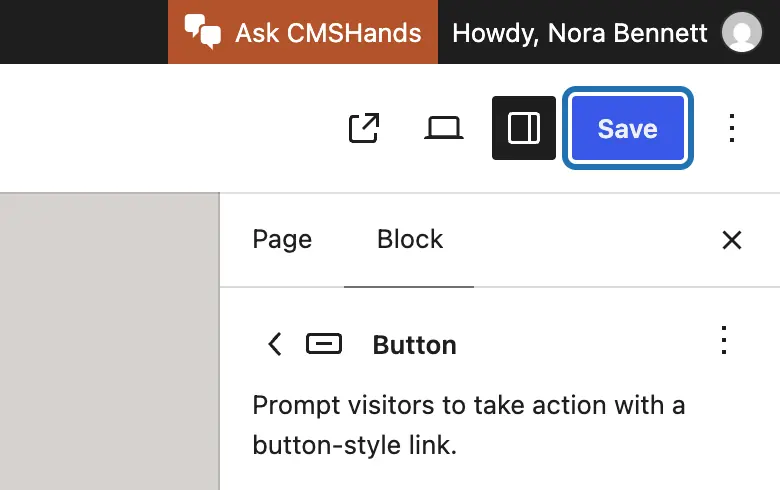780x490 pixels.
Task: Select the Block tab
Action: pos(409,239)
